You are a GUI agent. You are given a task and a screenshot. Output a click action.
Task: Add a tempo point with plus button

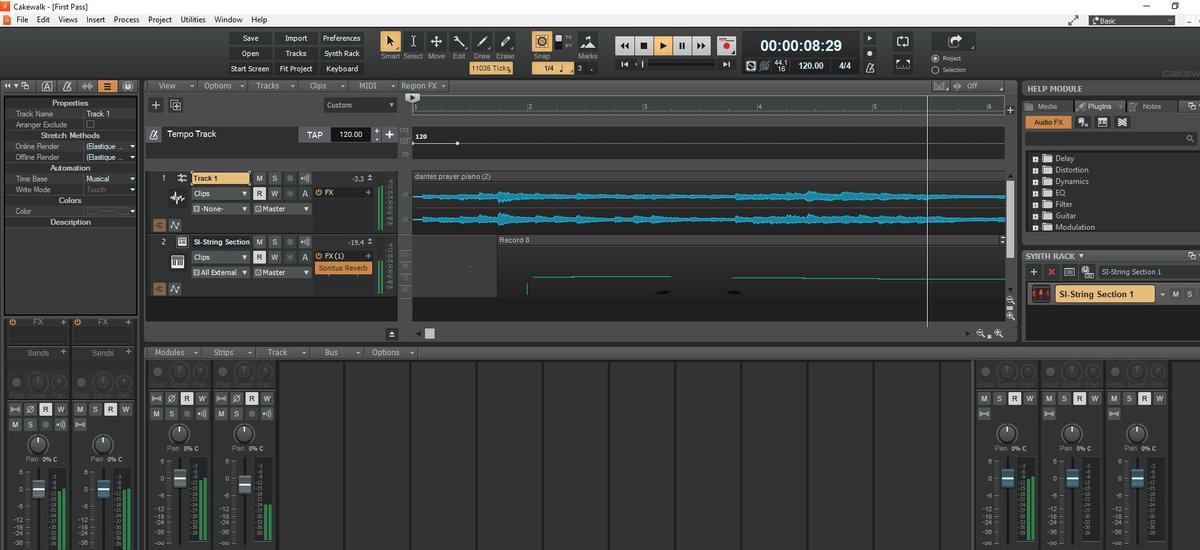click(x=390, y=134)
